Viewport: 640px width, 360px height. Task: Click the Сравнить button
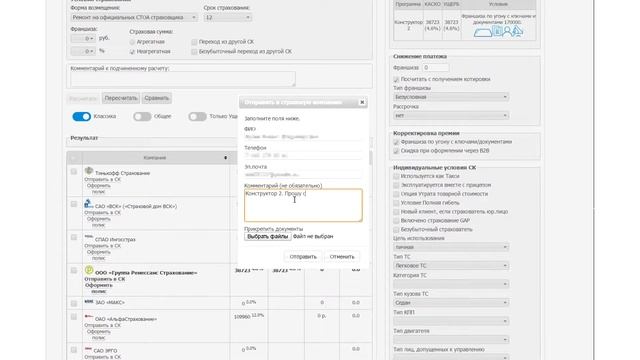tap(157, 98)
